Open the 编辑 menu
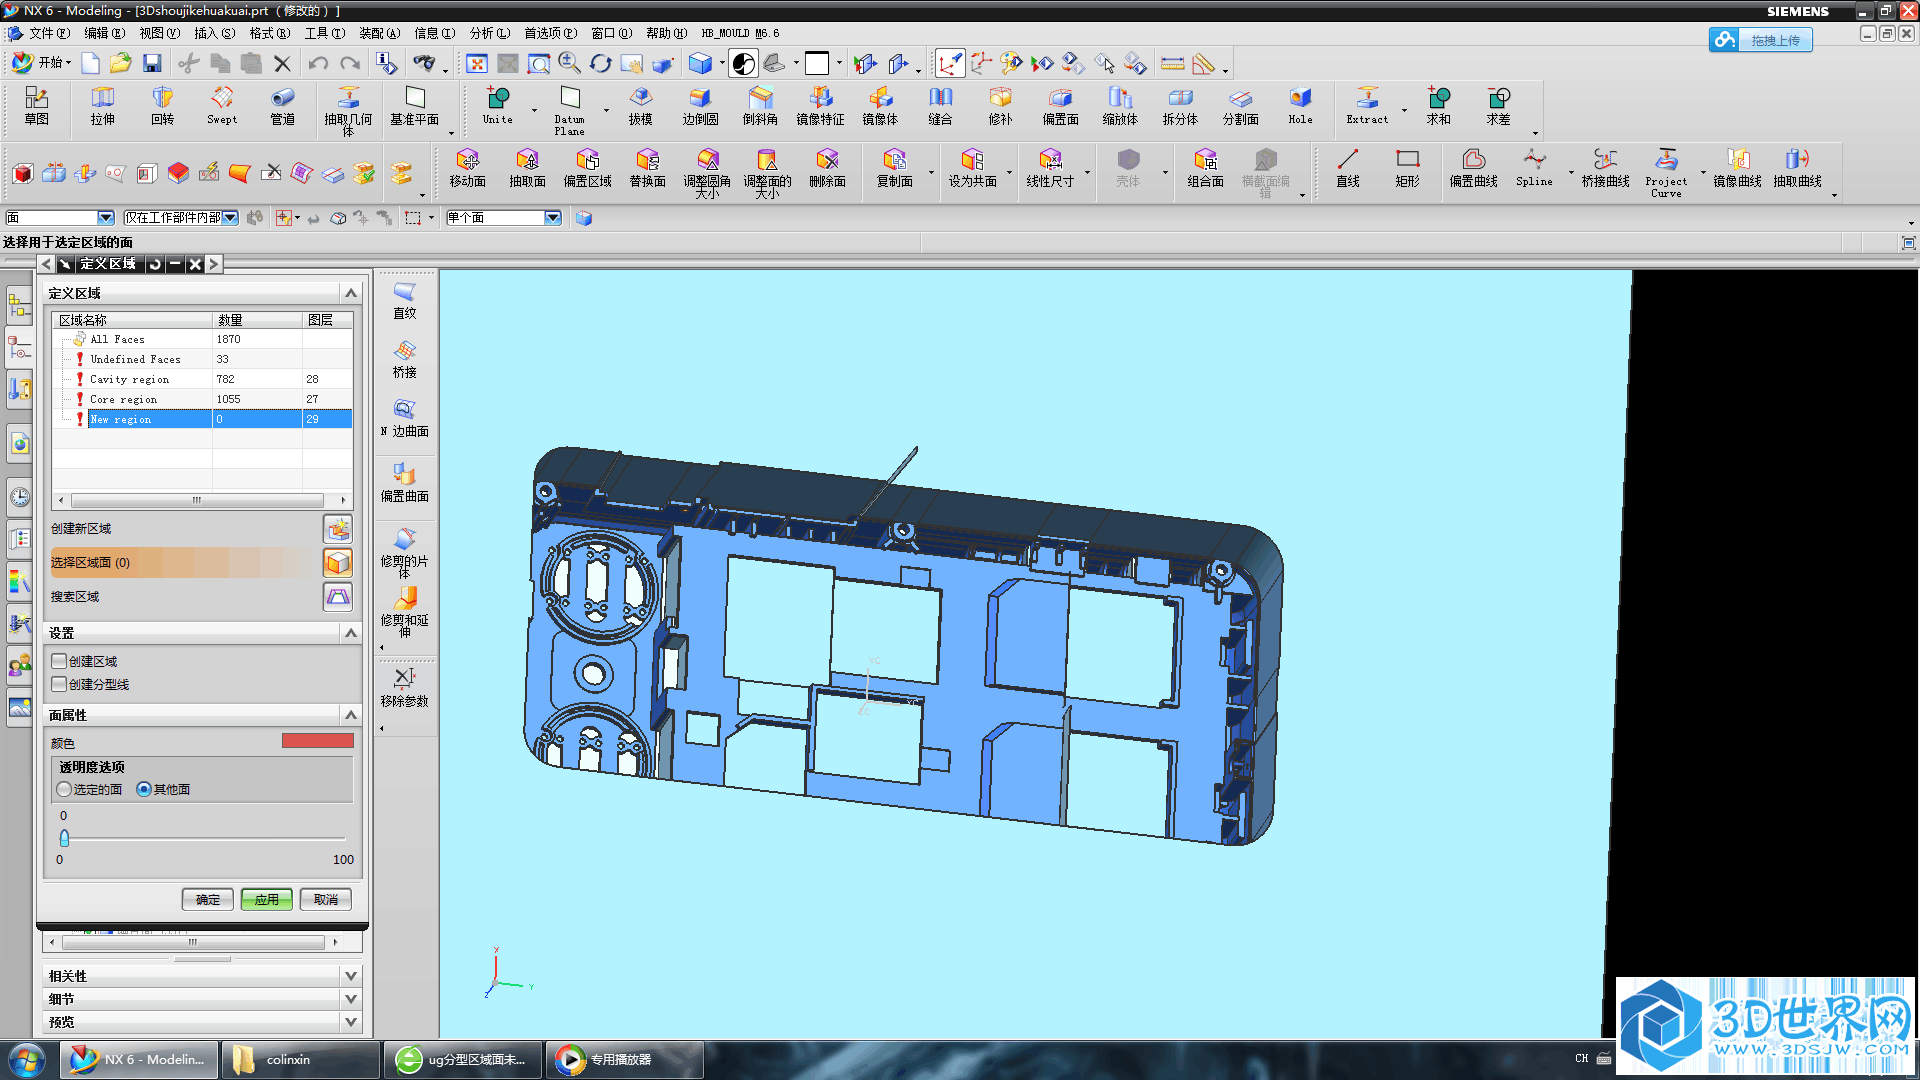This screenshot has width=1920, height=1080. click(x=104, y=33)
